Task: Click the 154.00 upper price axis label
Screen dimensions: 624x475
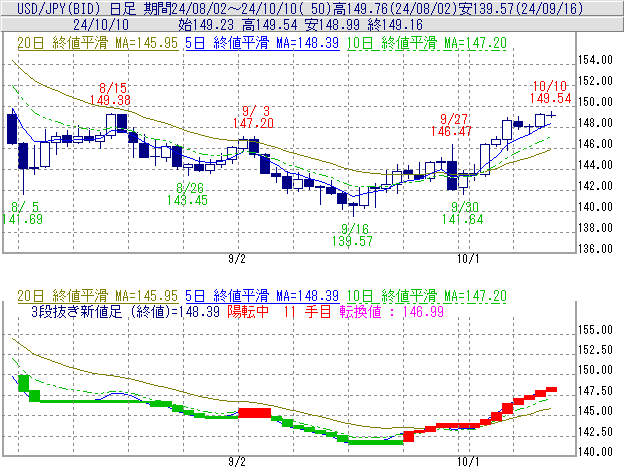Action: (595, 60)
